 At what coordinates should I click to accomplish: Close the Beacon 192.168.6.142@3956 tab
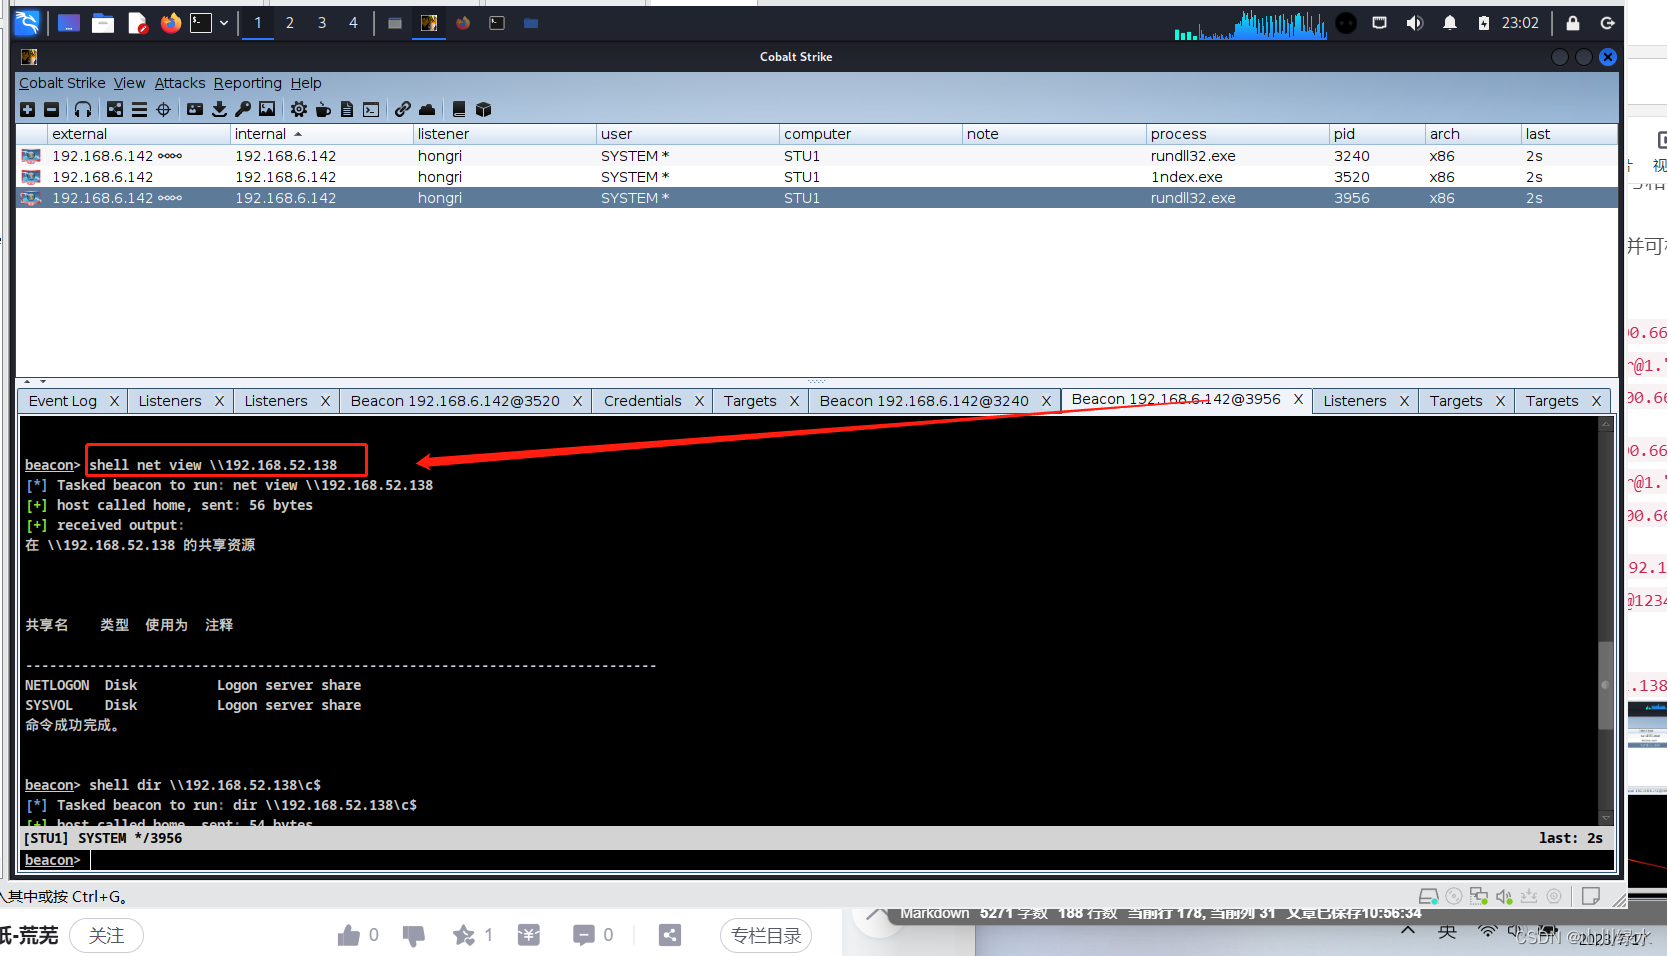click(1298, 399)
